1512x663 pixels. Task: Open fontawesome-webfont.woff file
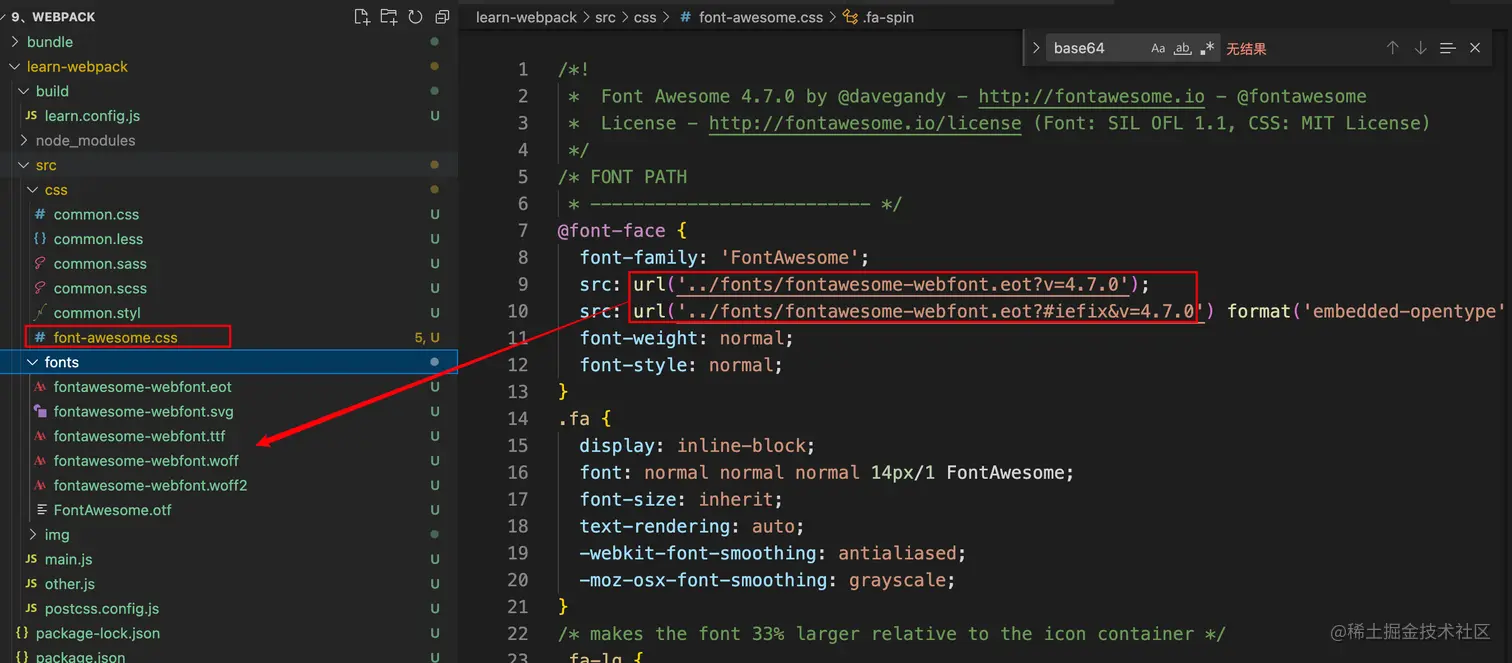146,461
